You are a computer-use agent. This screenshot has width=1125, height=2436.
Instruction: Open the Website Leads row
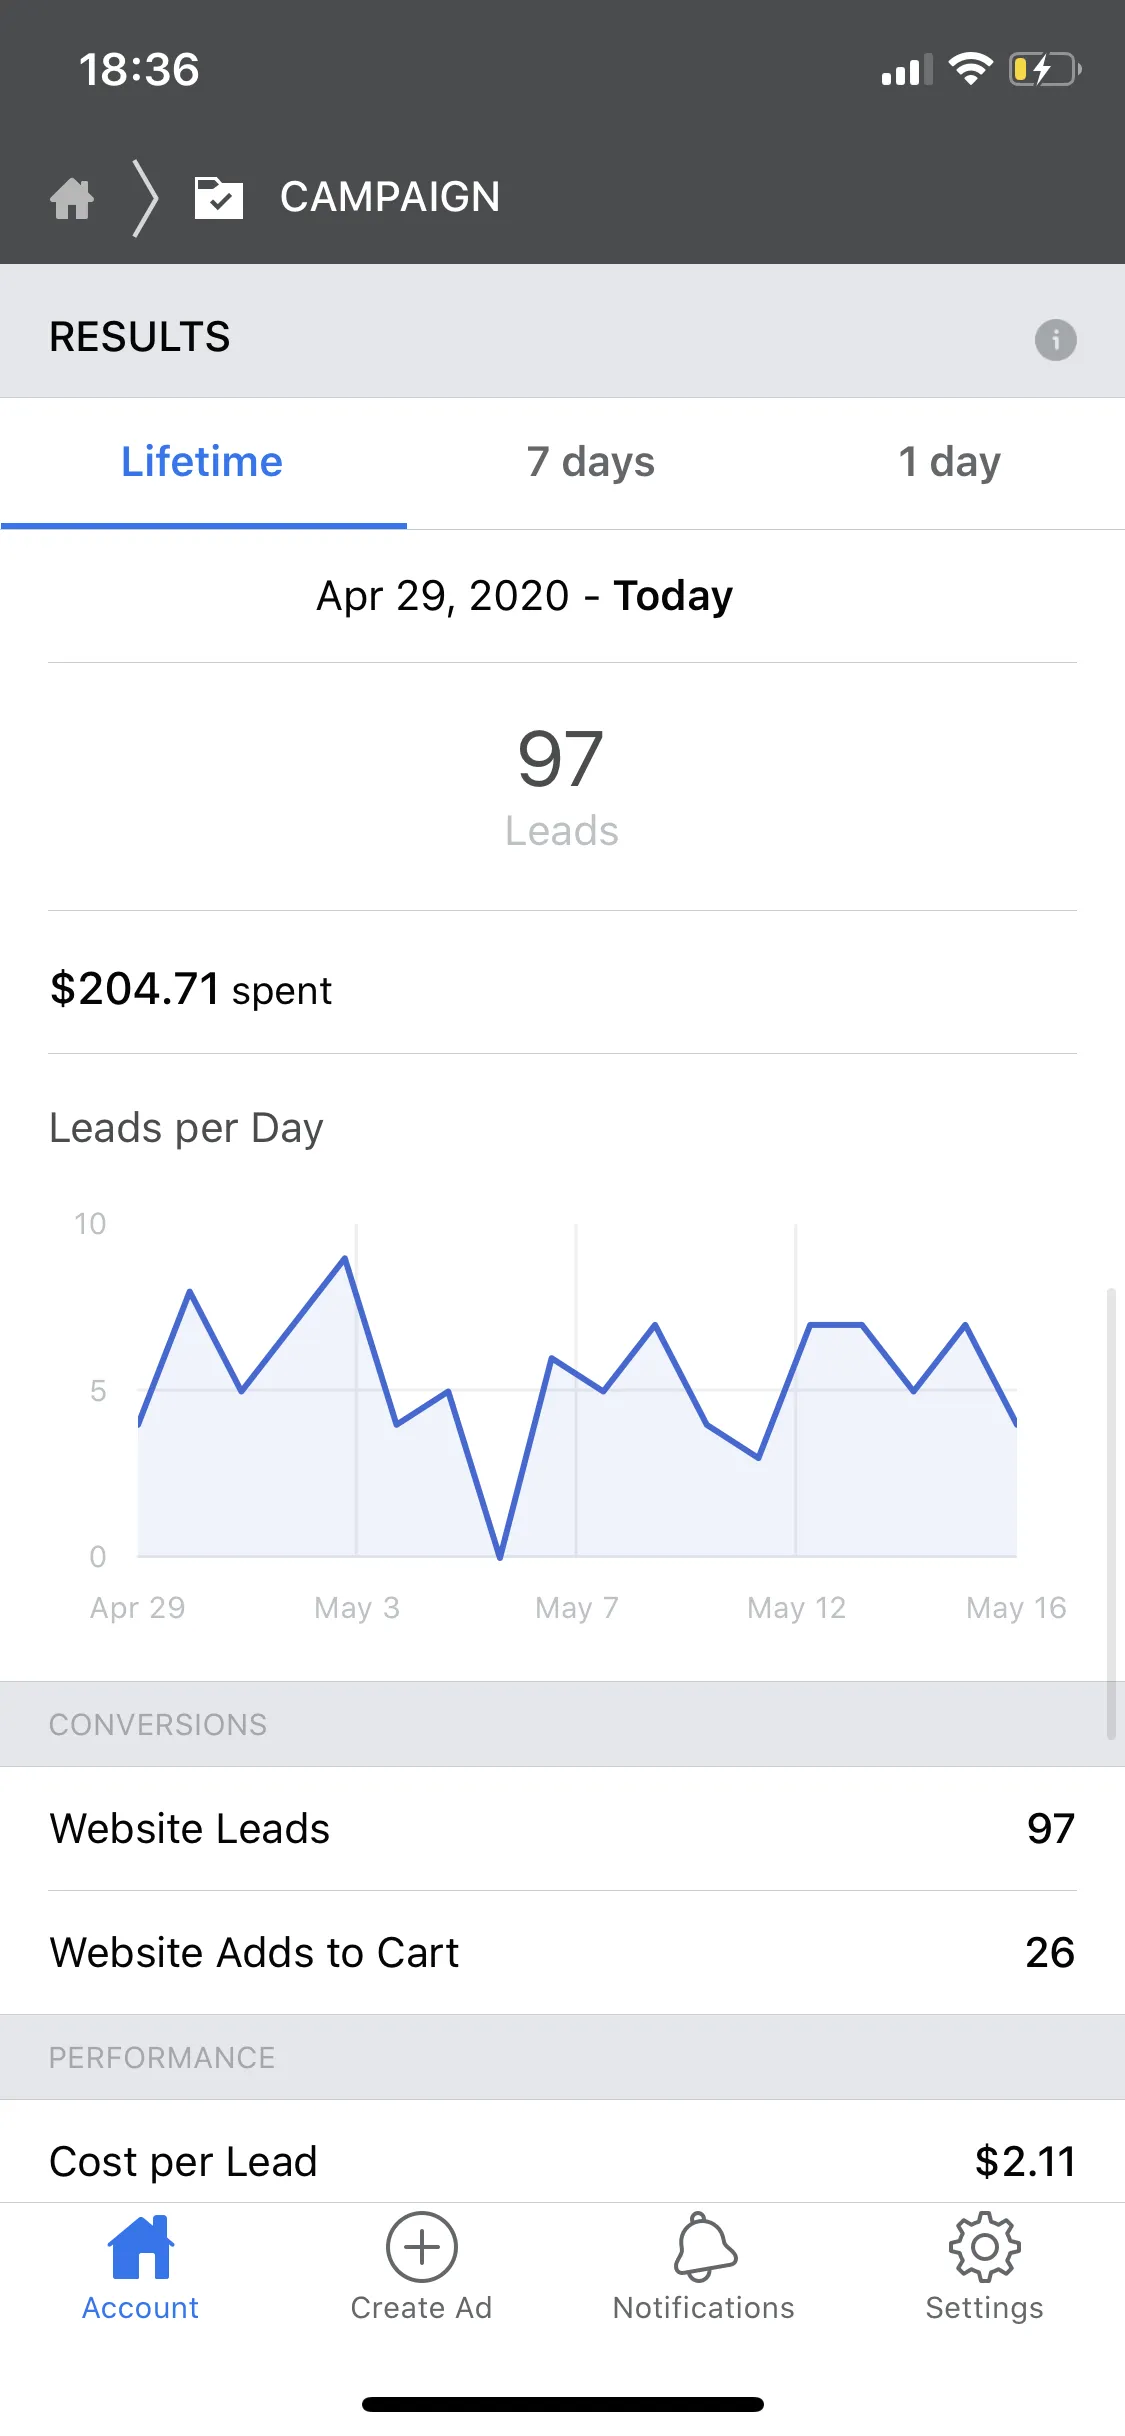coord(562,1829)
